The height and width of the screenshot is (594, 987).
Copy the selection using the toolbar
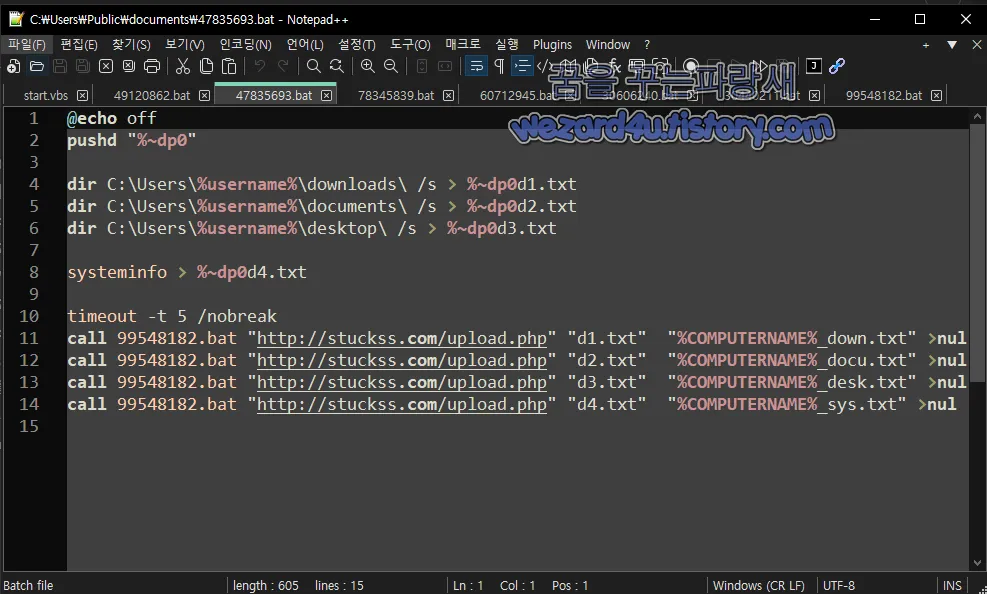pyautogui.click(x=206, y=66)
